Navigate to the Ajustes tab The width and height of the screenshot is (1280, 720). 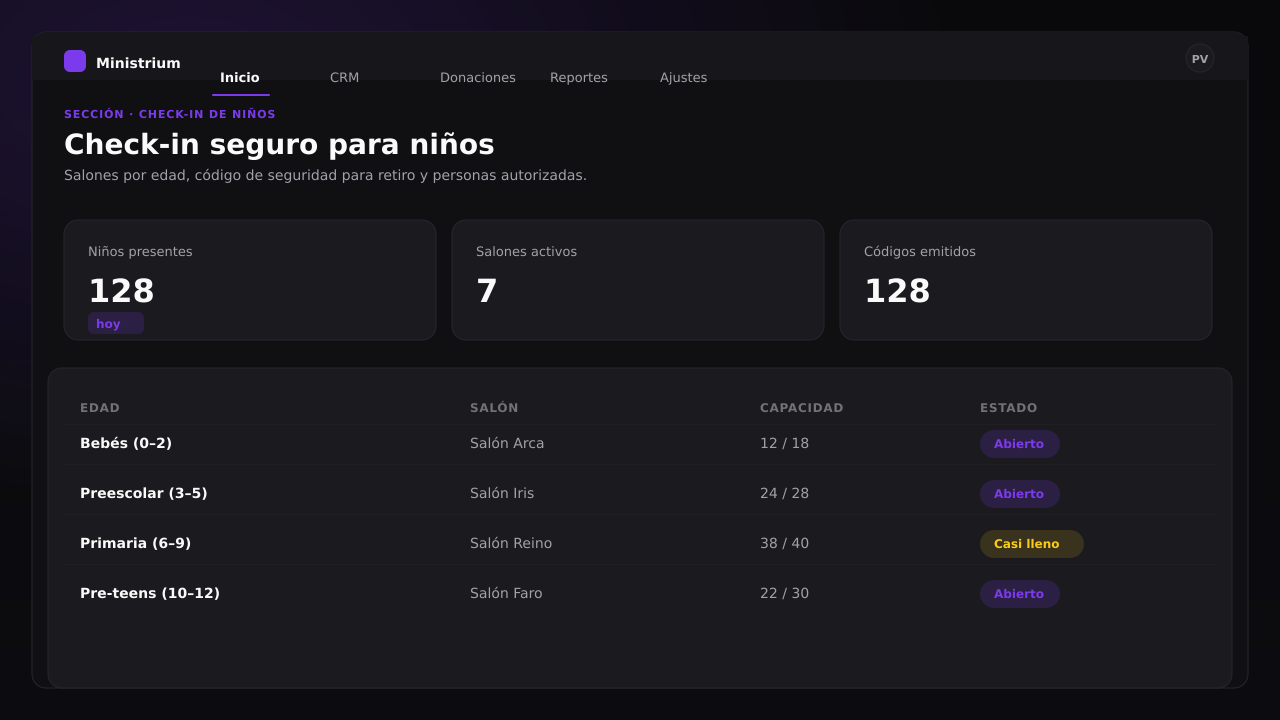click(683, 77)
